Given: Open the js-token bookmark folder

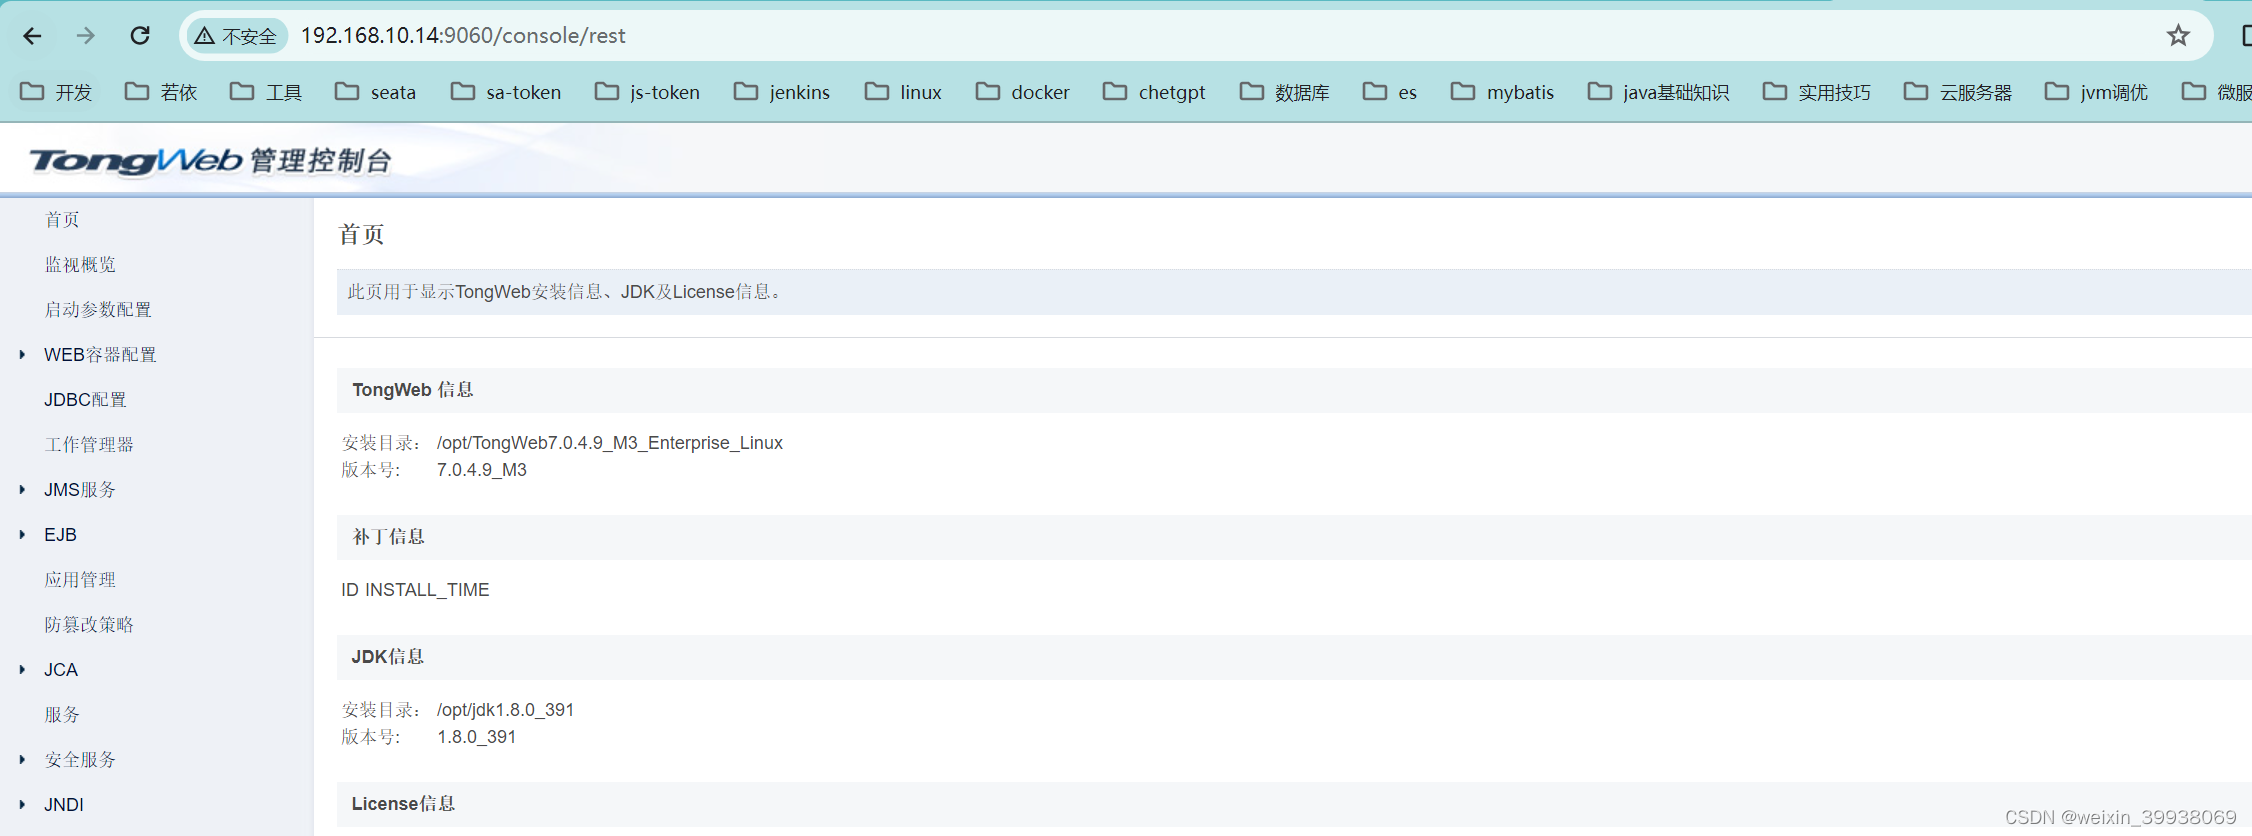Looking at the screenshot, I should click(x=647, y=92).
